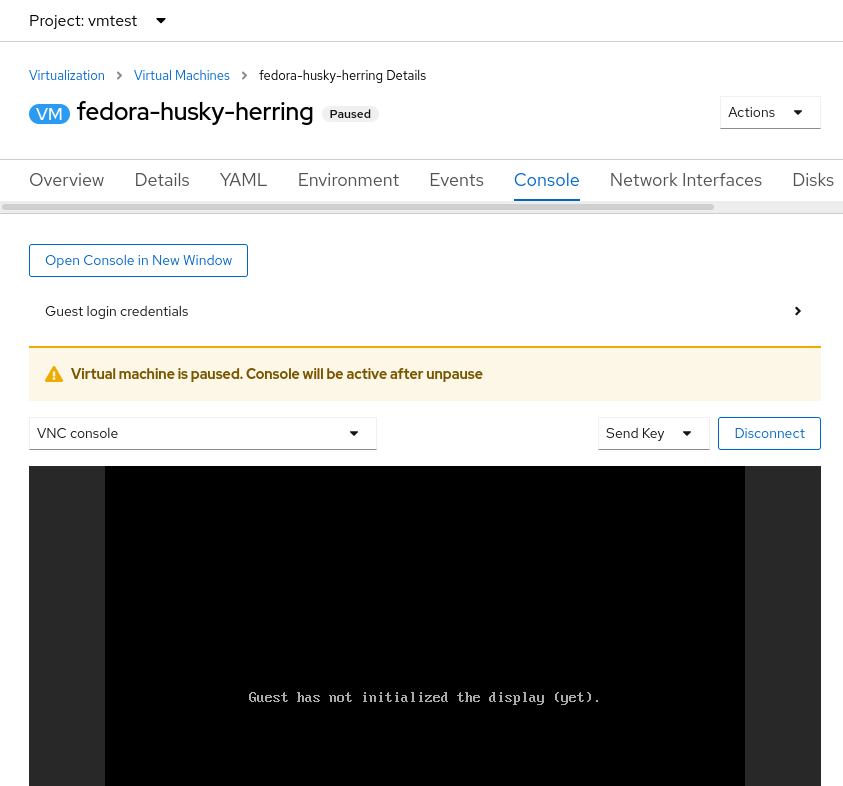Image resolution: width=843 pixels, height=786 pixels.
Task: Click Open Console in New Window
Action: (x=138, y=260)
